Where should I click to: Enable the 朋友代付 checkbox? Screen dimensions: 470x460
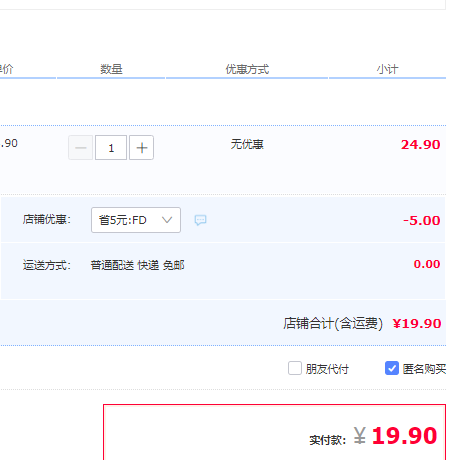pos(295,368)
